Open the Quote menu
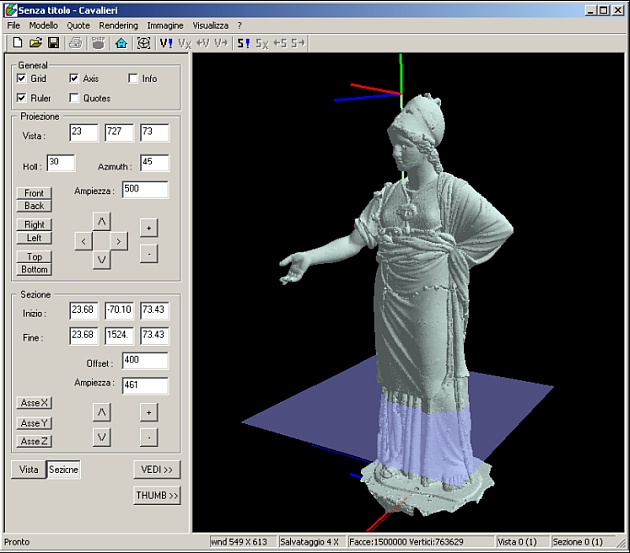The width and height of the screenshot is (630, 553). 78,26
